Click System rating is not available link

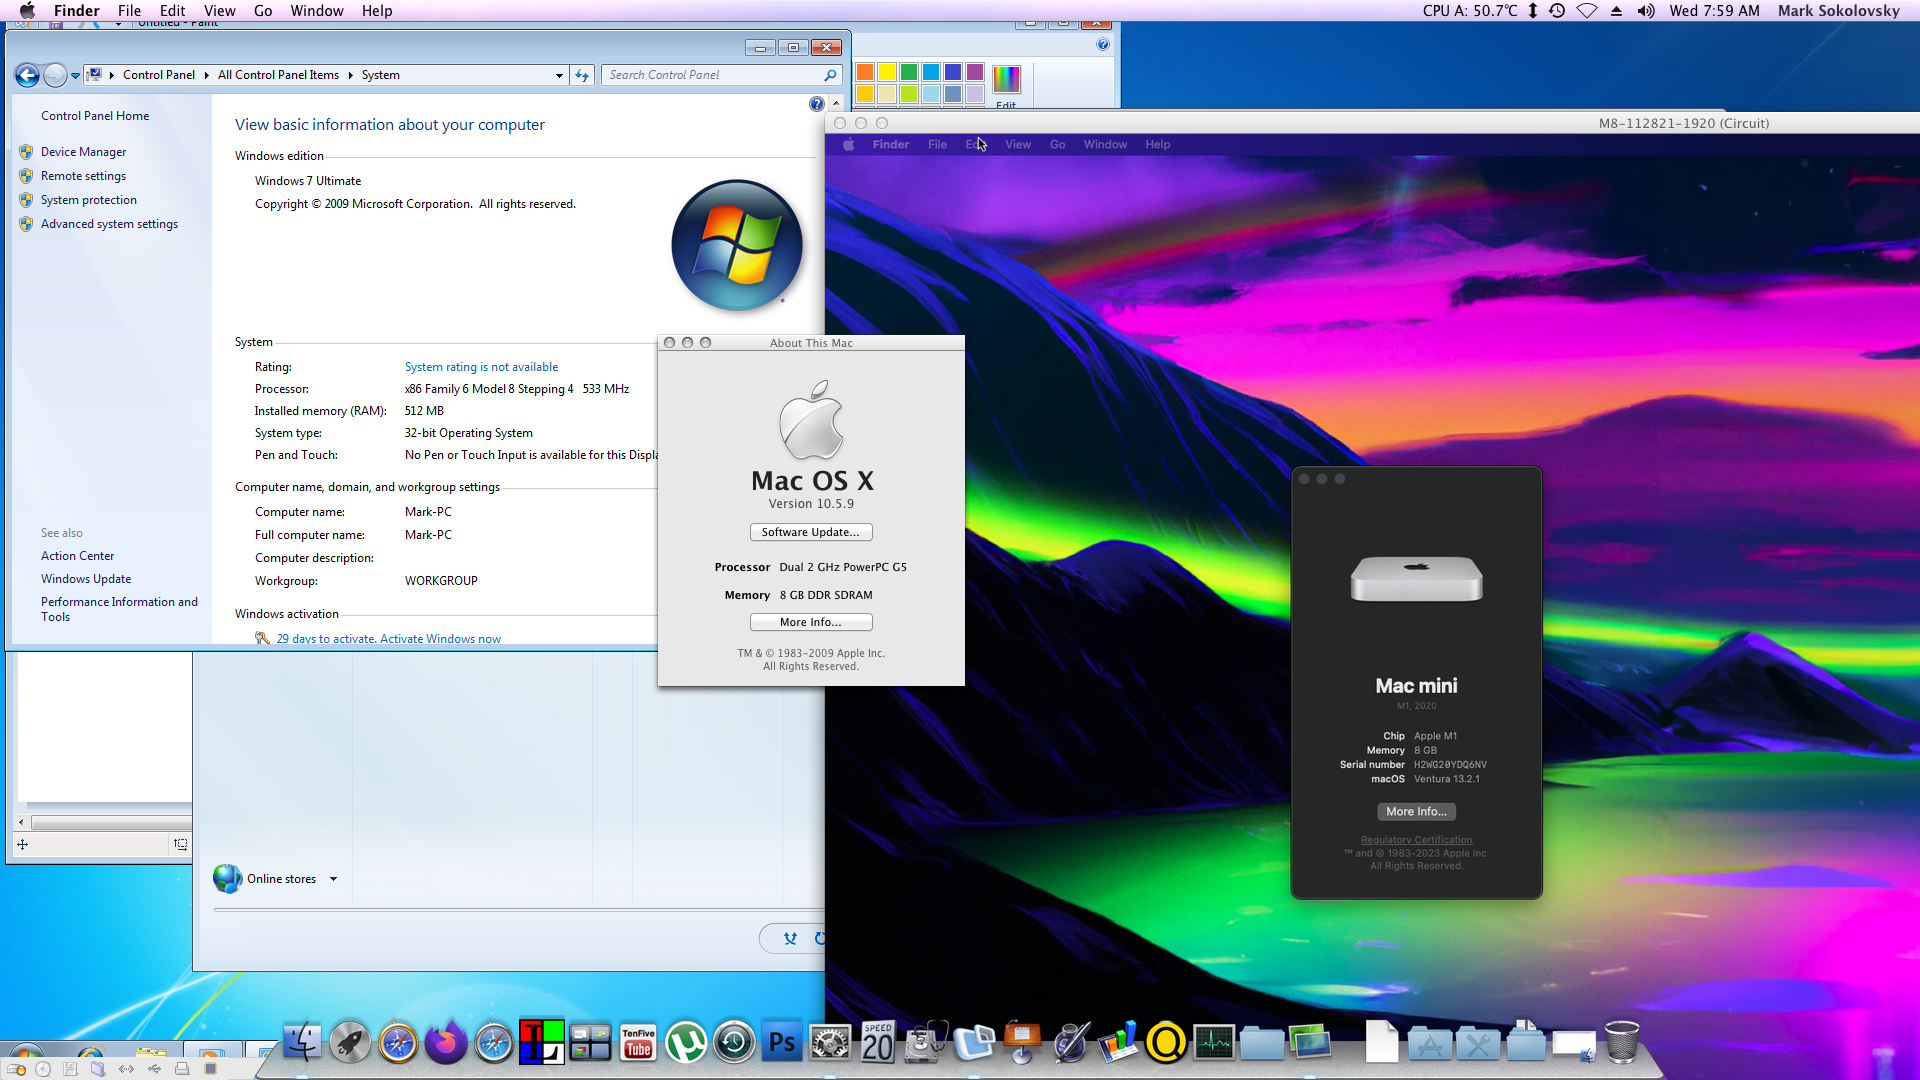pyautogui.click(x=481, y=367)
